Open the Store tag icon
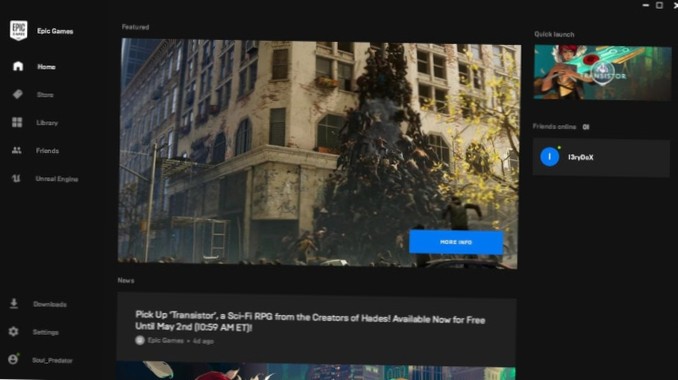The image size is (678, 380). 17,94
